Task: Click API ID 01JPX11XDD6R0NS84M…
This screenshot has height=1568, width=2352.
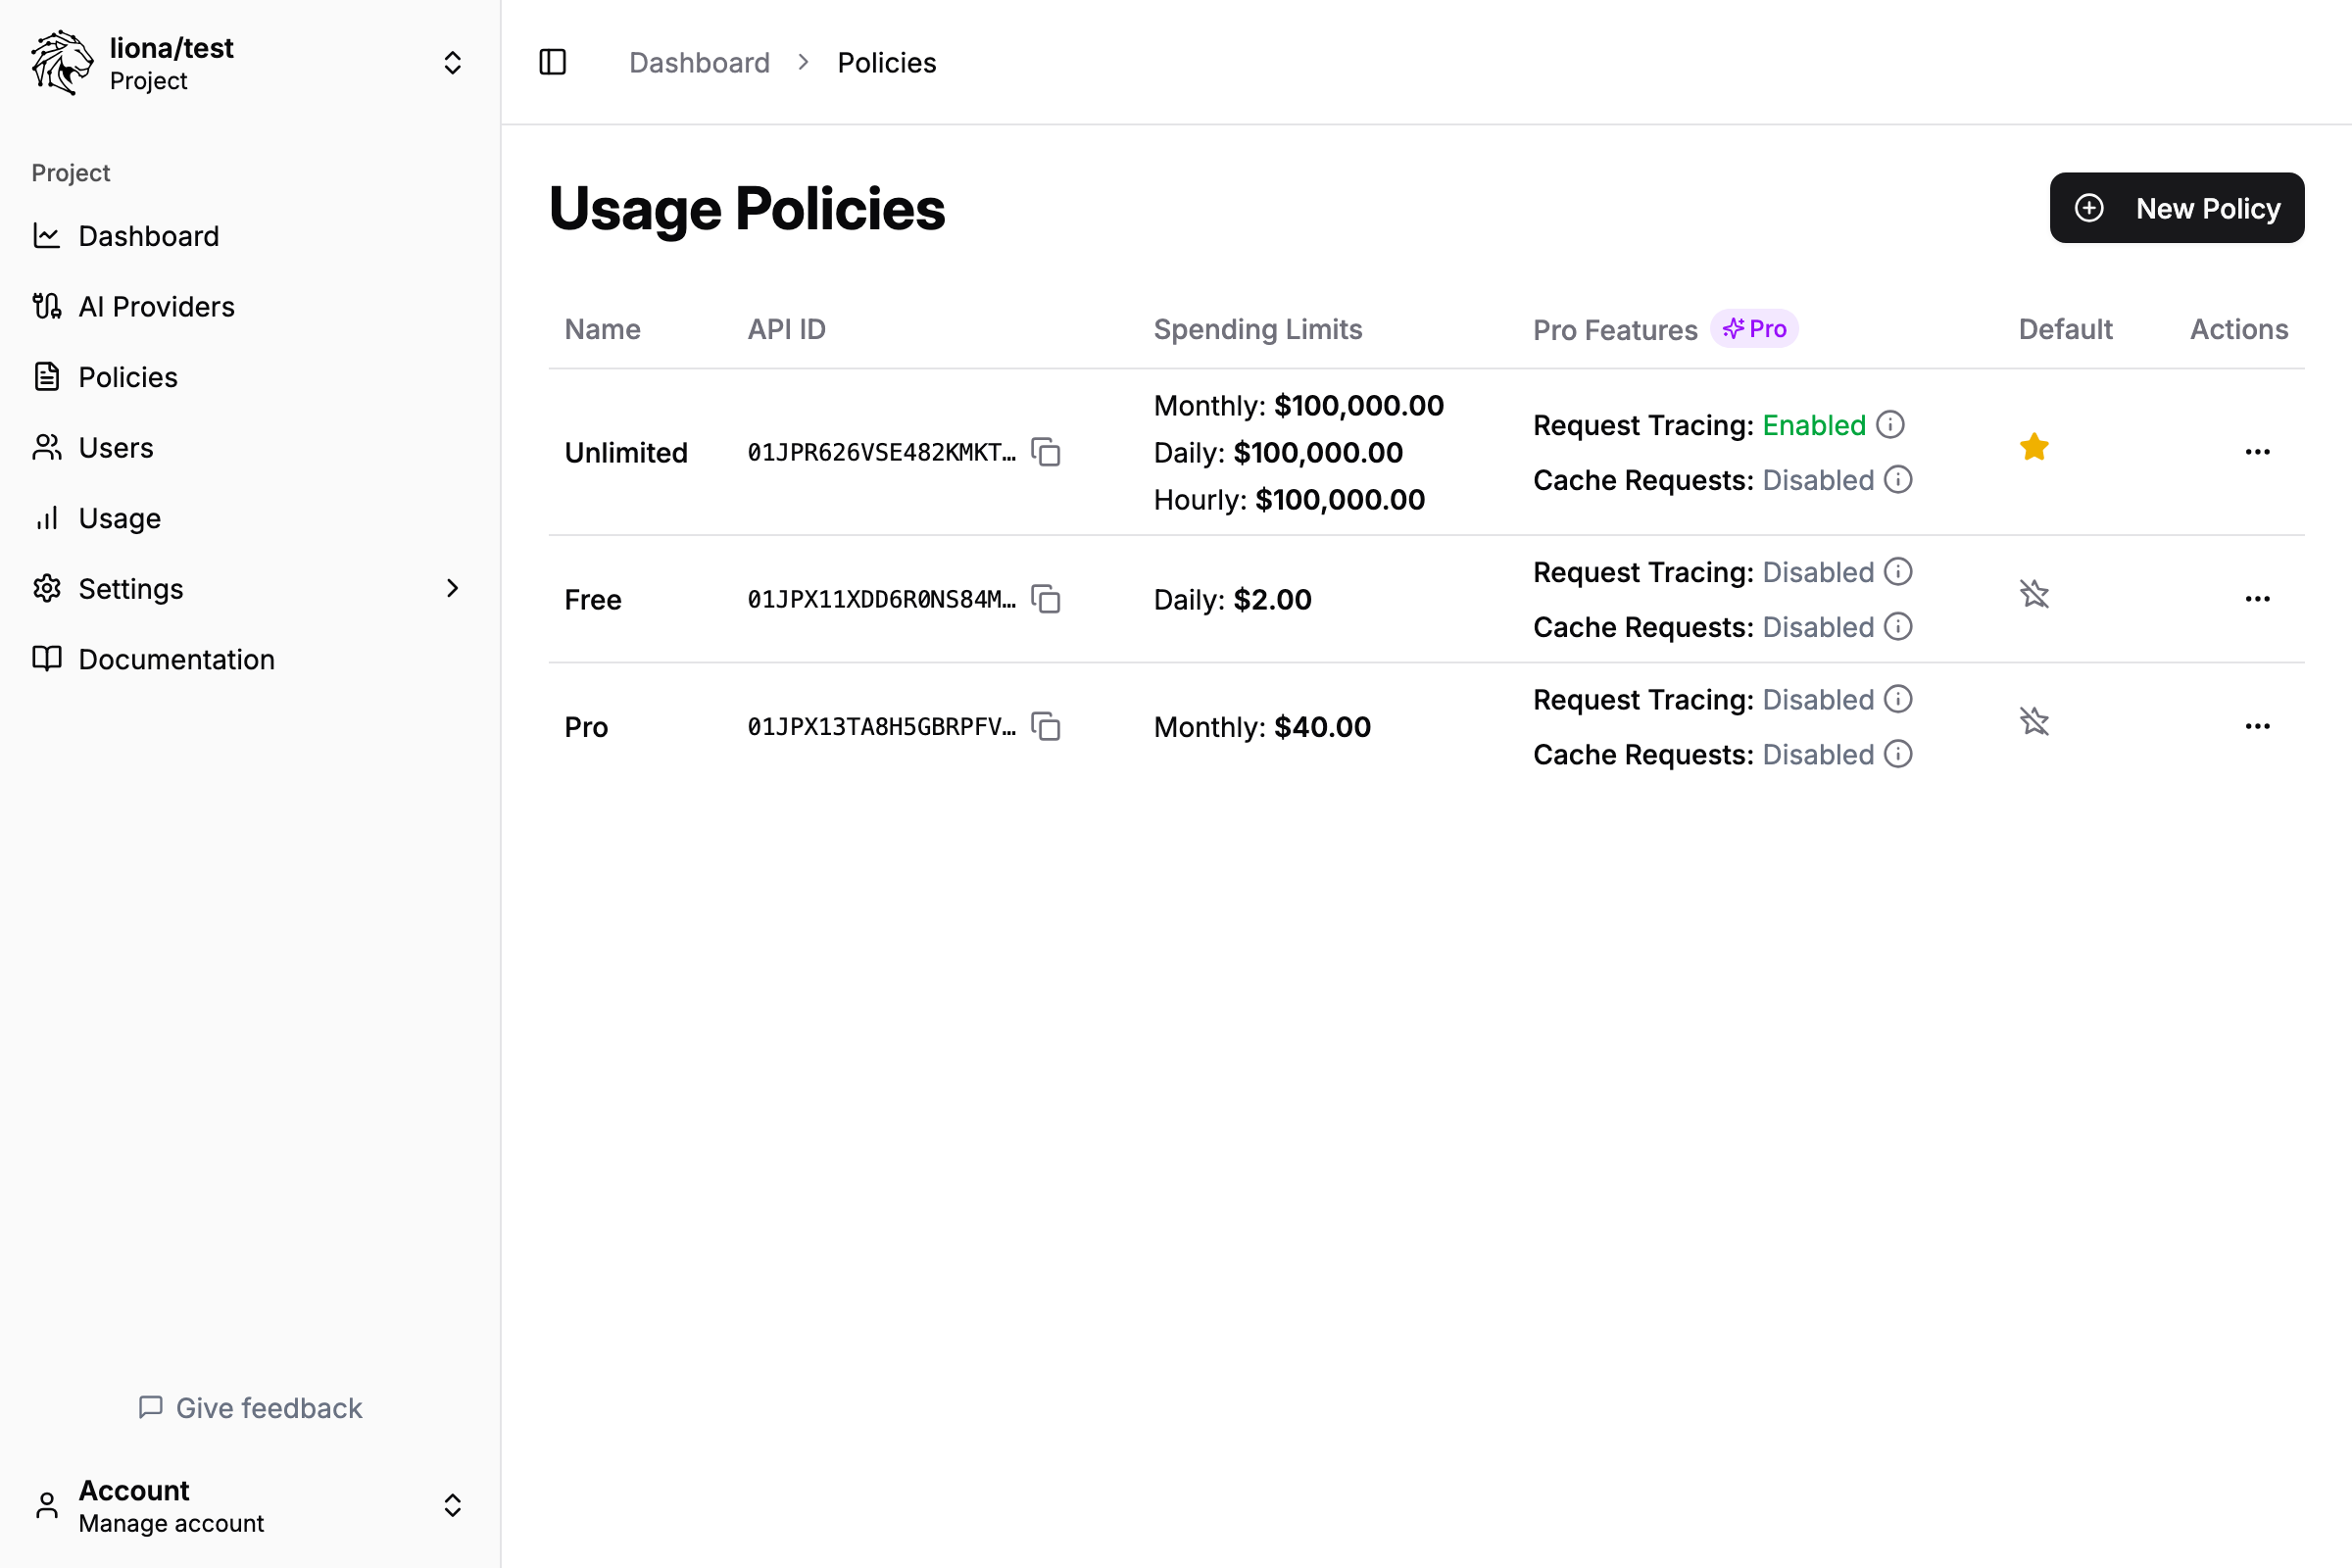Action: (881, 599)
